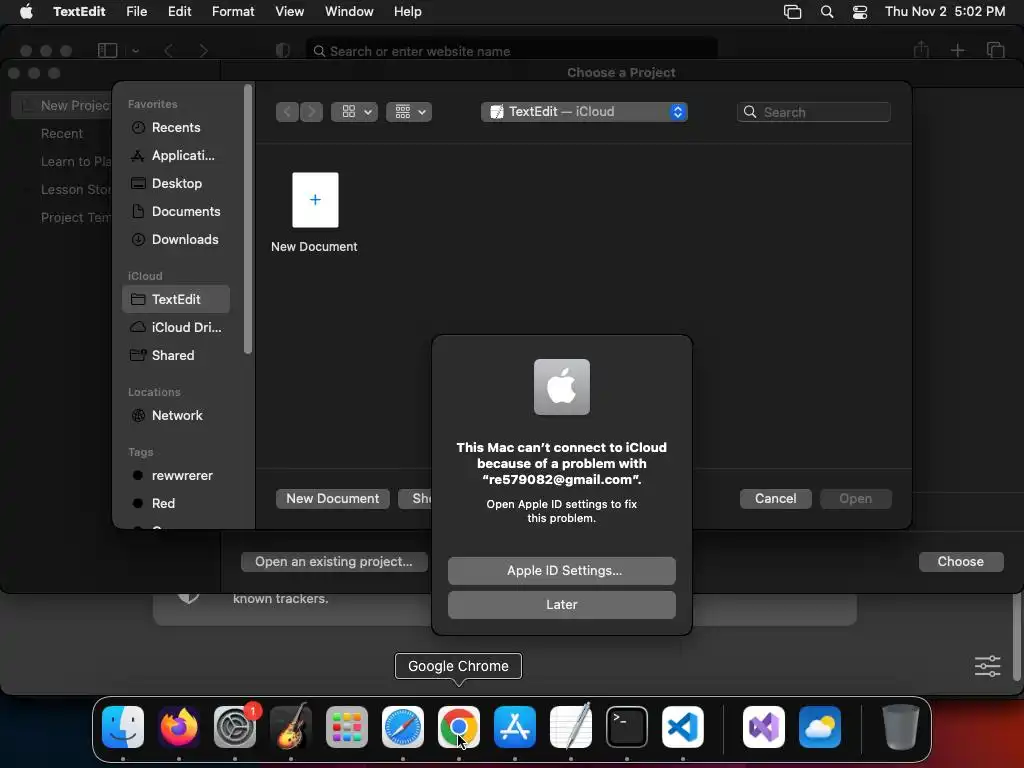Click the New Document button
Screen dimensions: 1024x768
[x=332, y=499]
